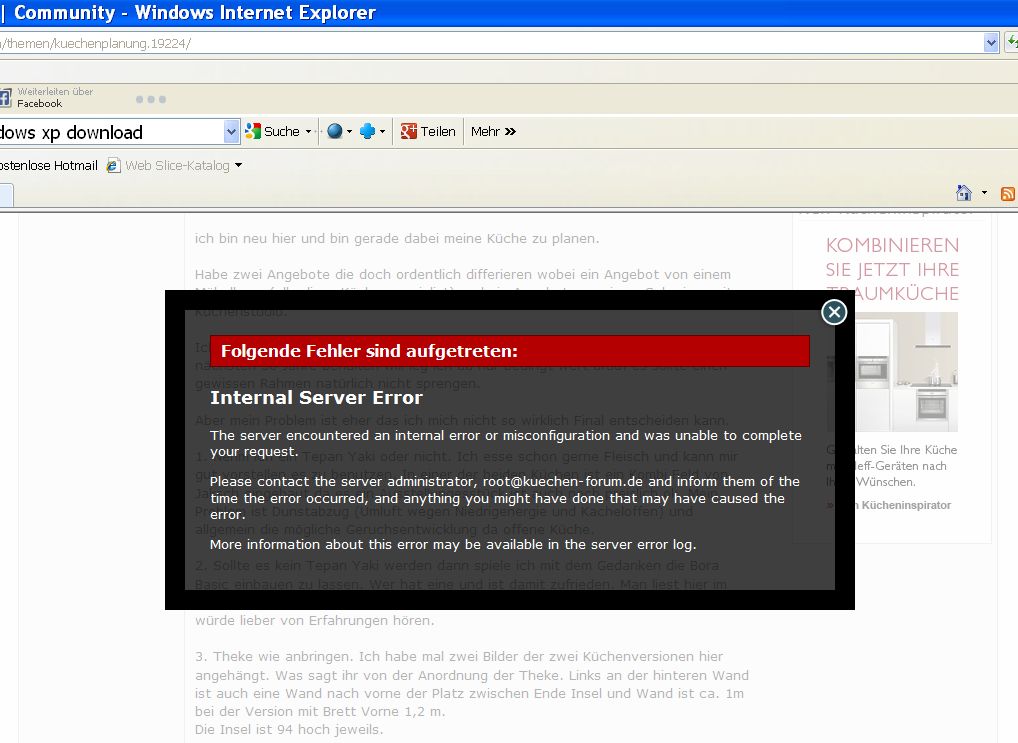Open dropdown arrow next to Suche
The width and height of the screenshot is (1018, 743).
308,132
